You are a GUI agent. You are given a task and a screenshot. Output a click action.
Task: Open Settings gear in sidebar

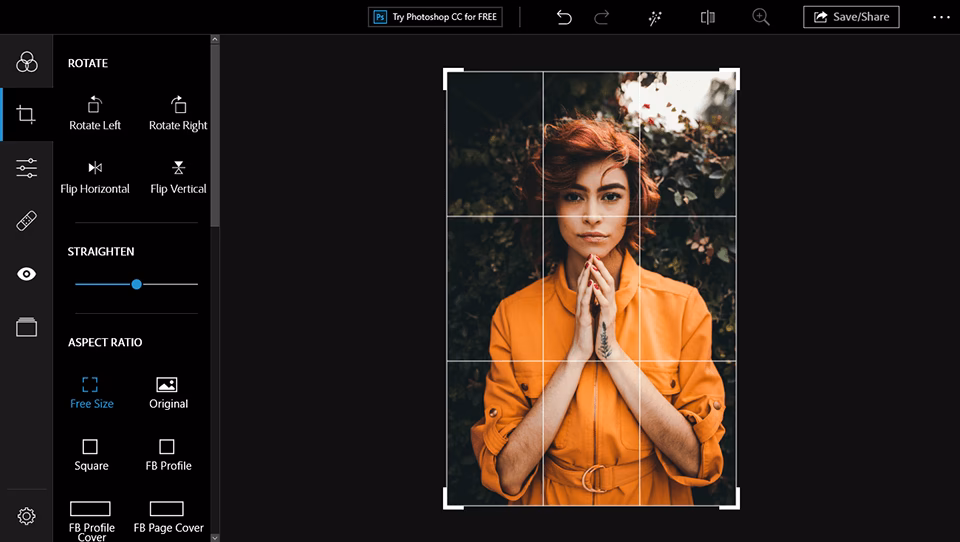pyautogui.click(x=27, y=516)
